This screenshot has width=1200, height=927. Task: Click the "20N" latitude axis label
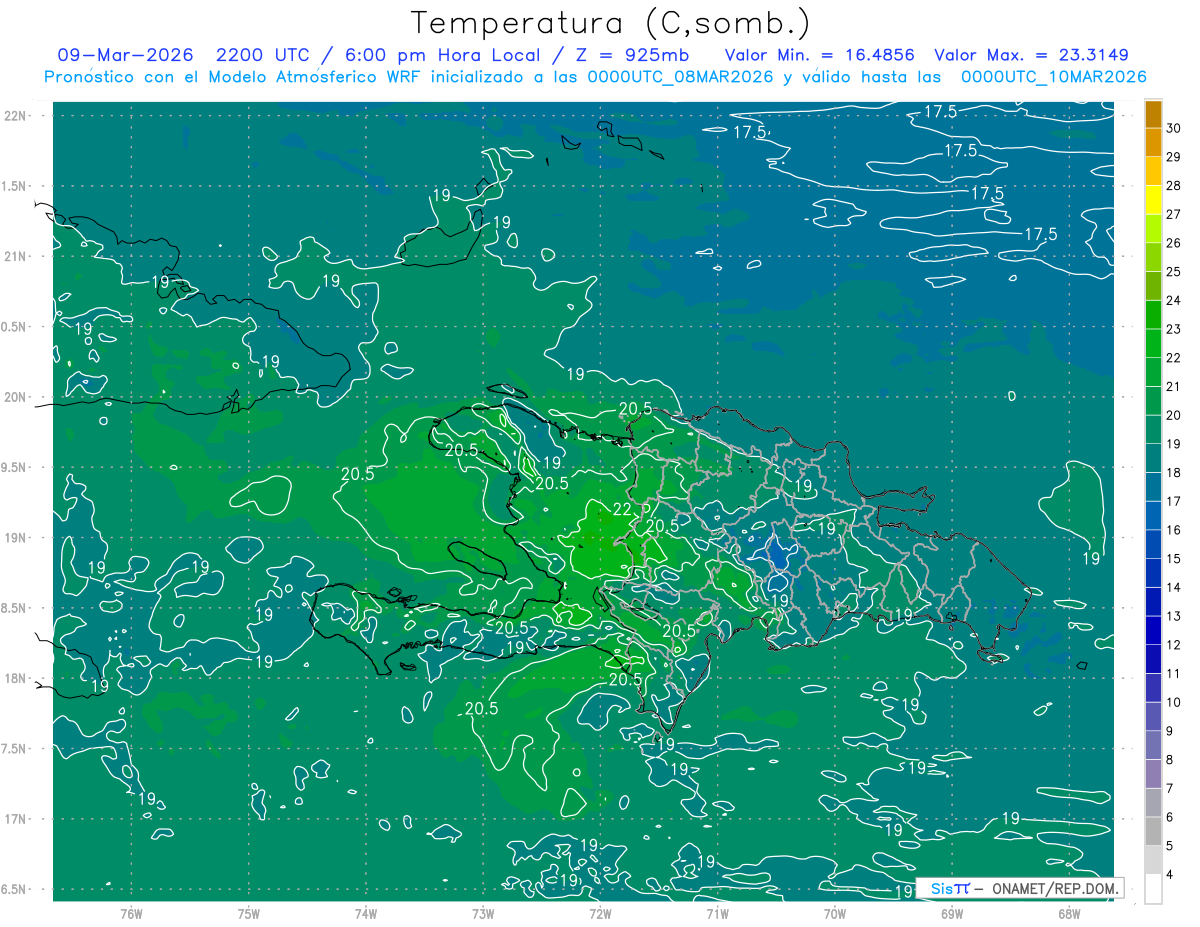click(13, 397)
